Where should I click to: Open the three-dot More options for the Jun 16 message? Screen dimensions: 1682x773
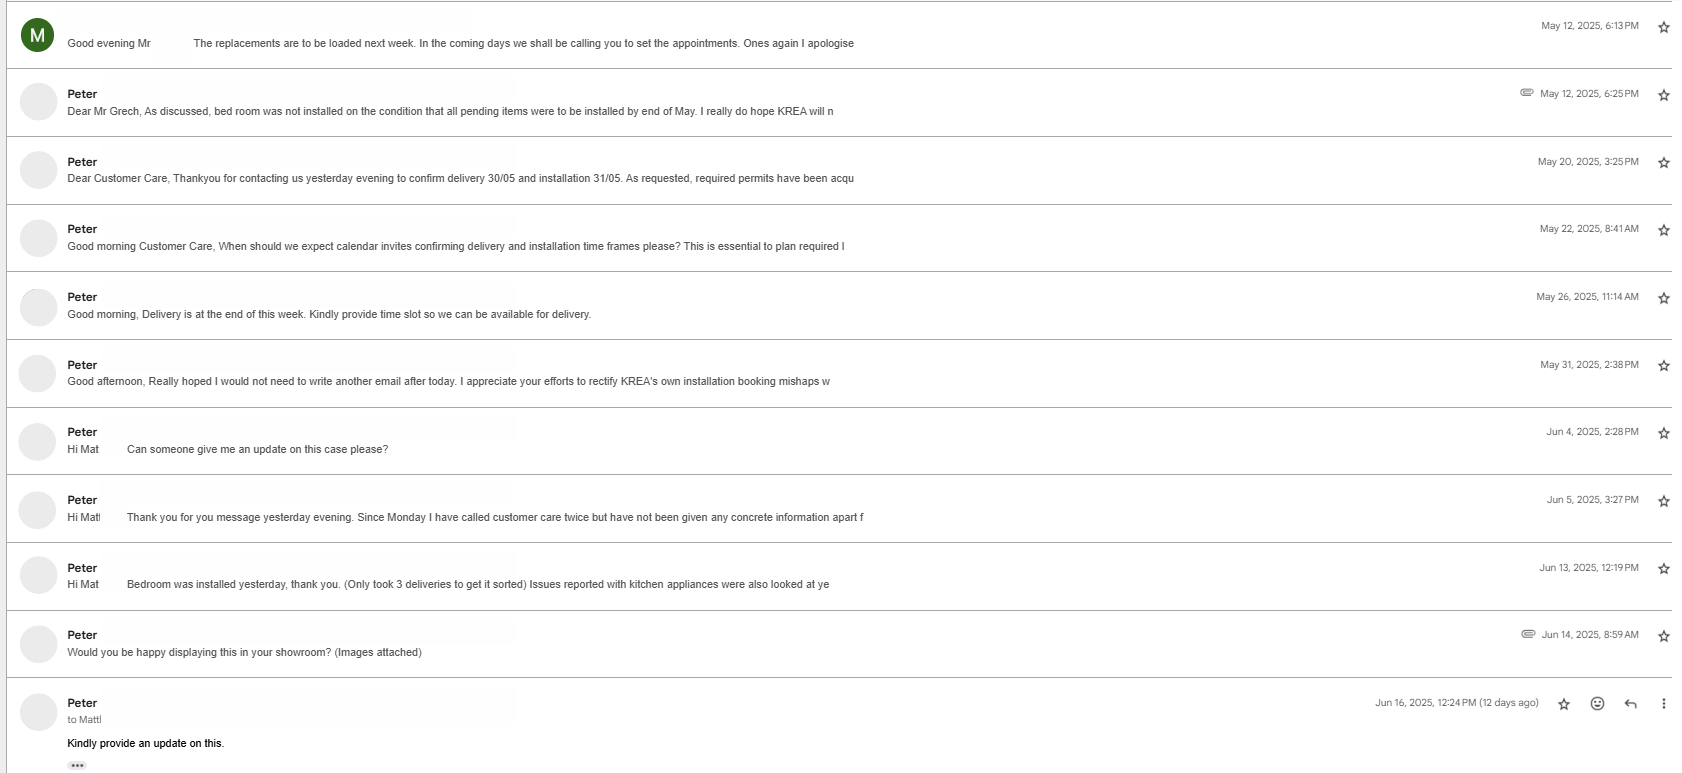[x=1663, y=703]
